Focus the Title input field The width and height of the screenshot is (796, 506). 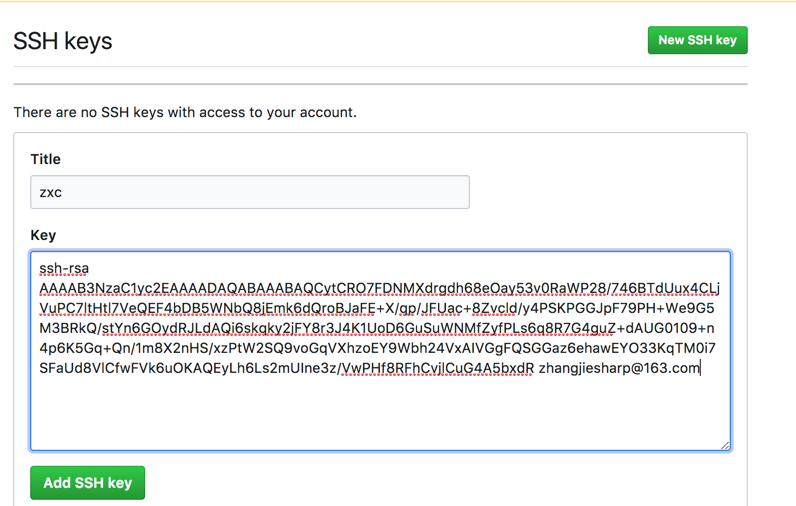(250, 192)
